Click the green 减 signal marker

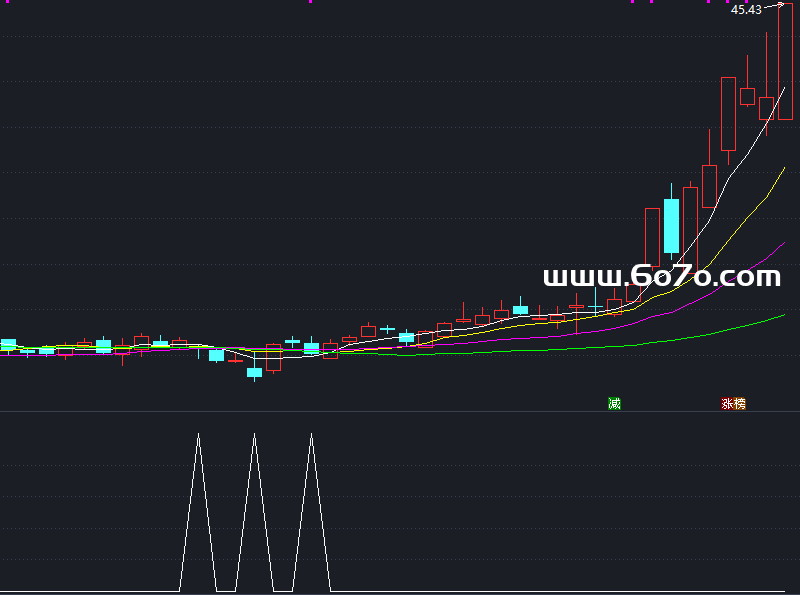[x=614, y=404]
